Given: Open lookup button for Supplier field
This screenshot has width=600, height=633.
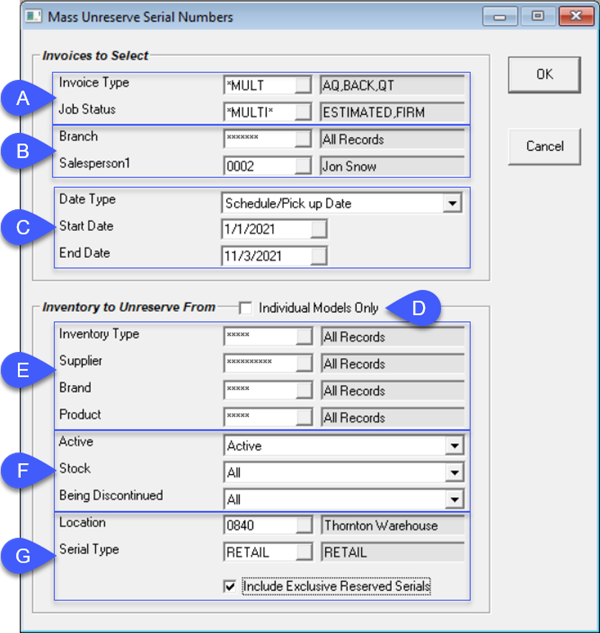Looking at the screenshot, I should (304, 364).
